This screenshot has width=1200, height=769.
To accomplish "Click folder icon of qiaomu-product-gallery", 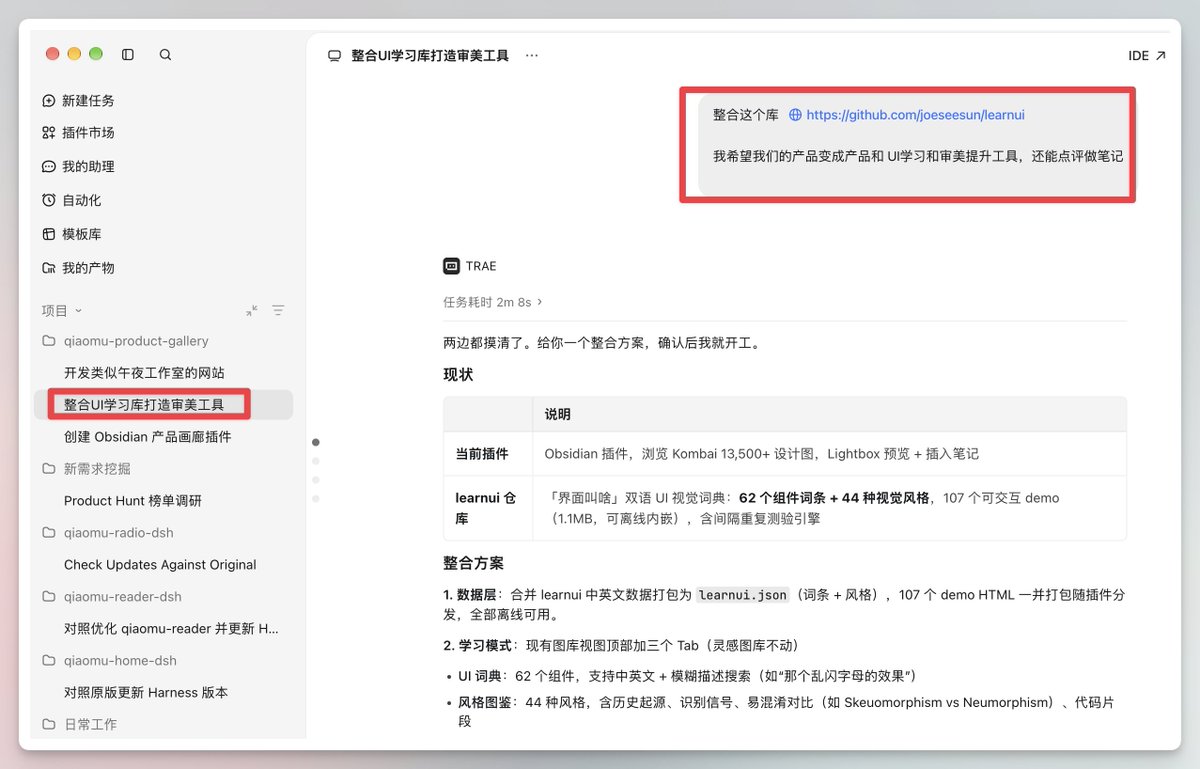I will [49, 341].
